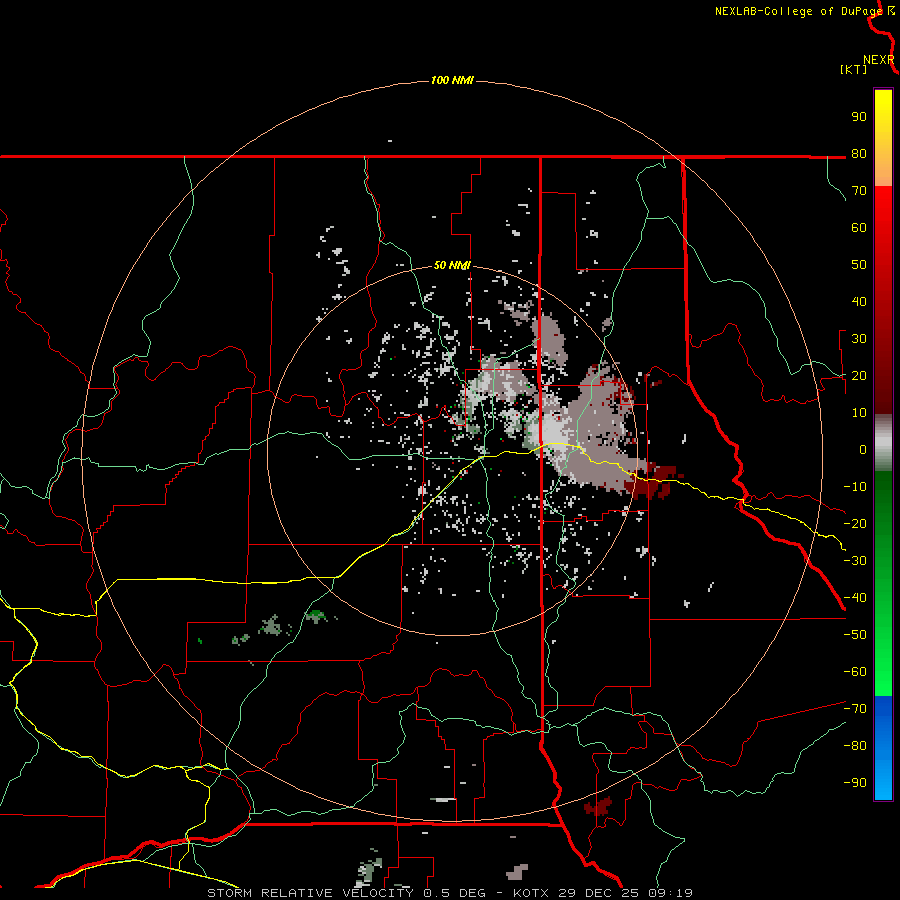Click the -30 value on velocity scale
Image resolution: width=900 pixels, height=900 pixels.
pyautogui.click(x=855, y=561)
